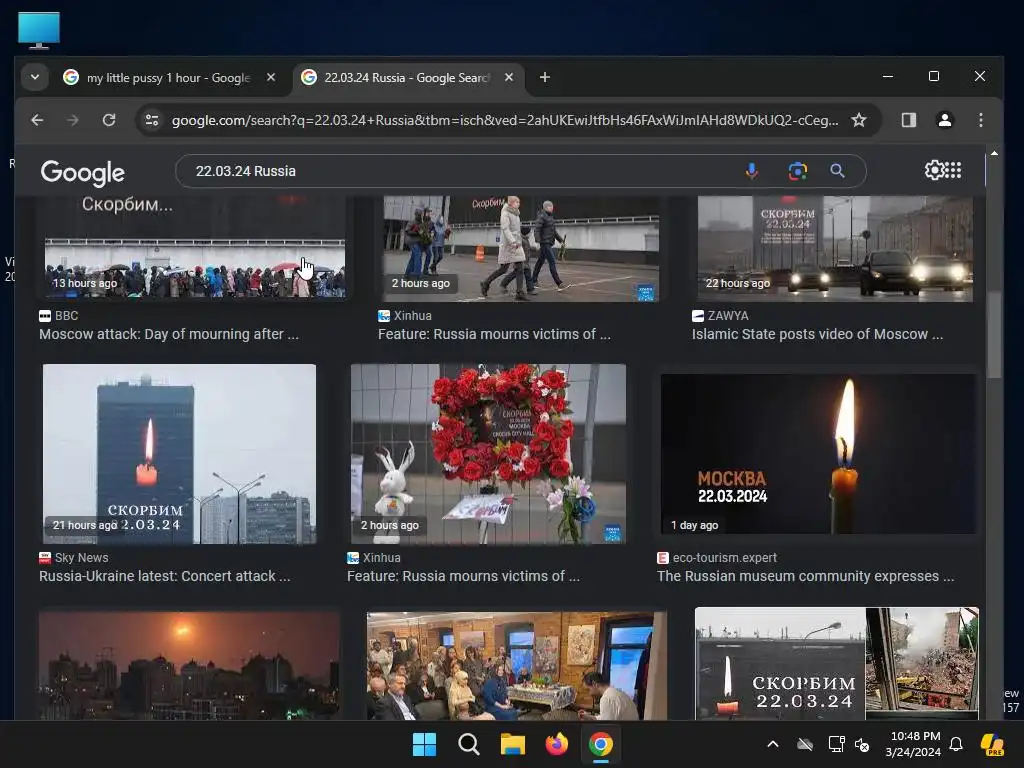The image size is (1024, 768).
Task: Reload the current page
Action: pyautogui.click(x=109, y=120)
